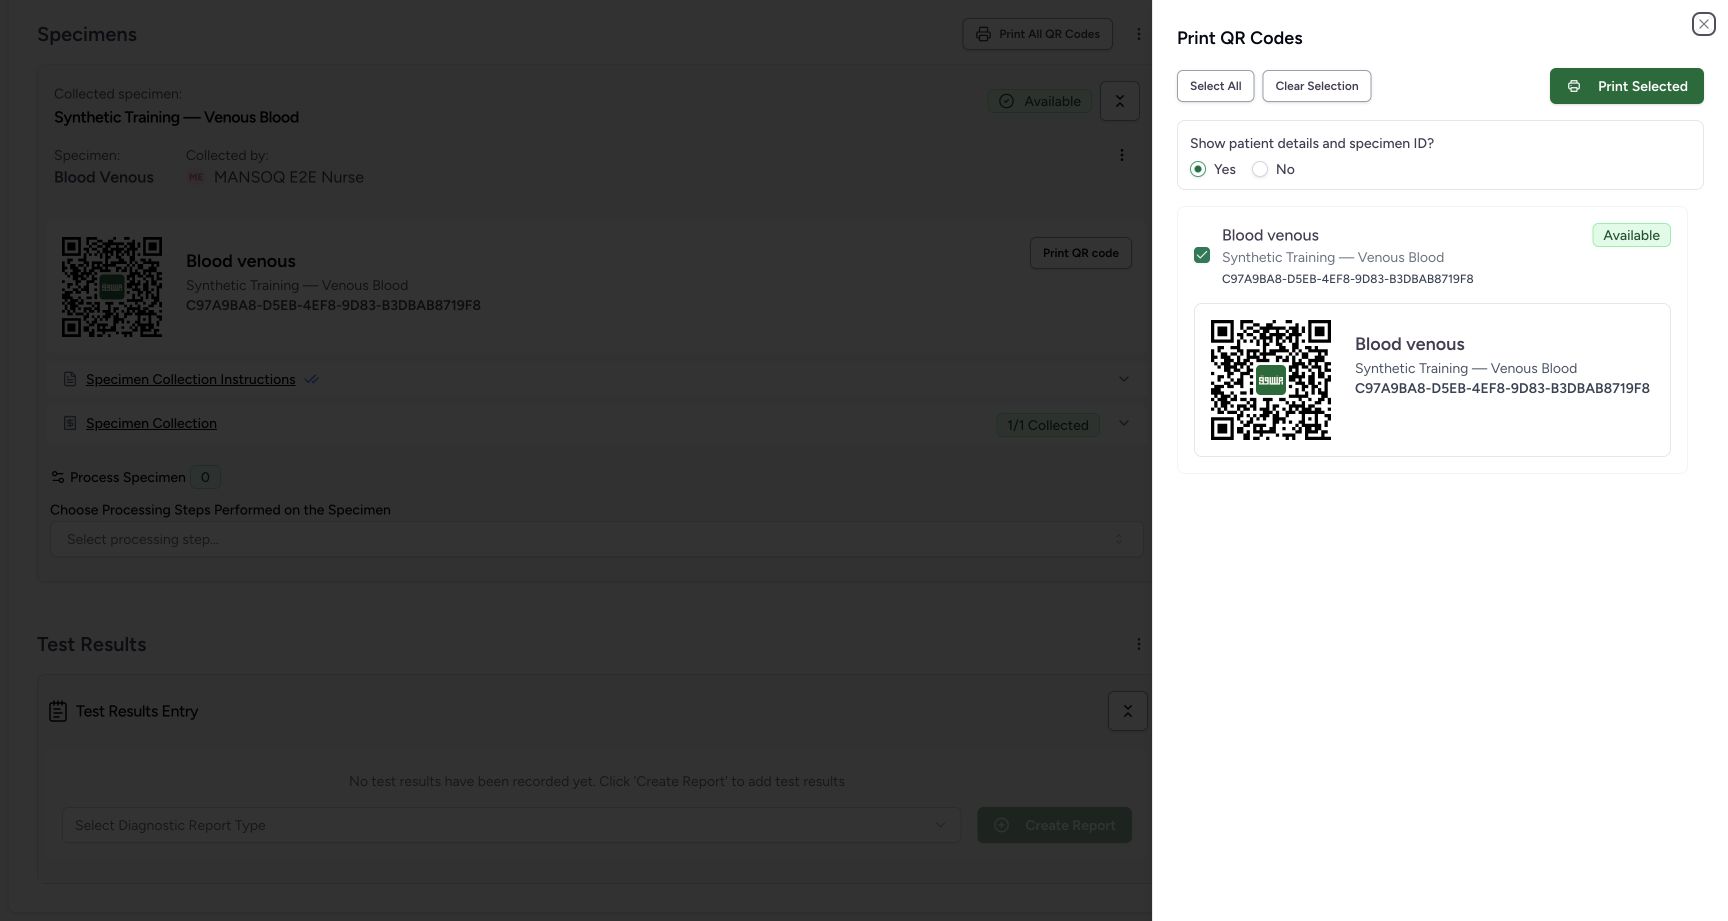
Task: Collapse the collected specimen card
Action: click(x=1119, y=101)
